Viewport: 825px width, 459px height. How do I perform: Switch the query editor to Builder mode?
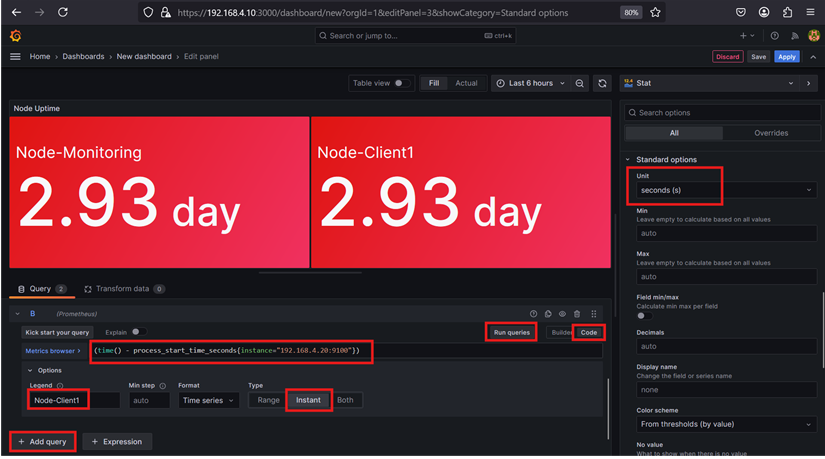click(561, 332)
